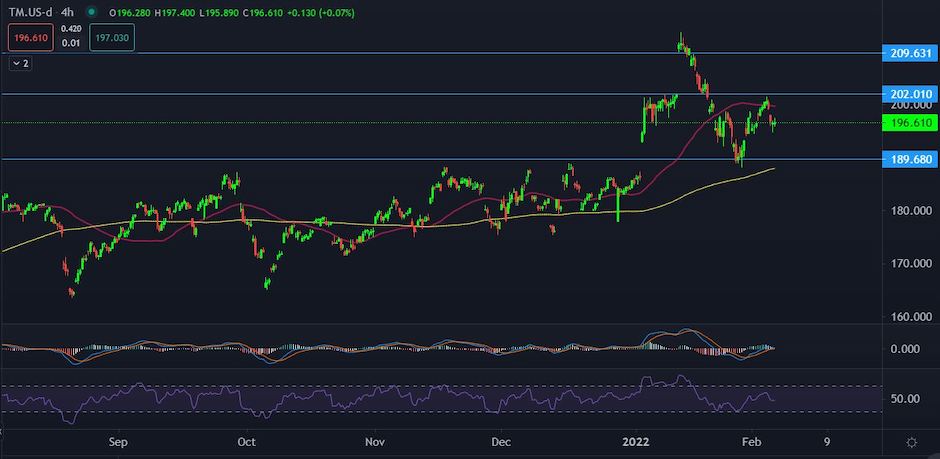This screenshot has height=459, width=940.
Task: Click the Nov label on time axis
Action: [374, 440]
